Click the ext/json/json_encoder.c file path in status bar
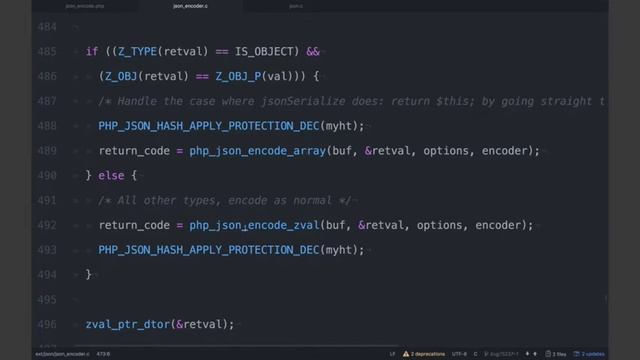Screen dimensions: 640x360 pos(62,354)
